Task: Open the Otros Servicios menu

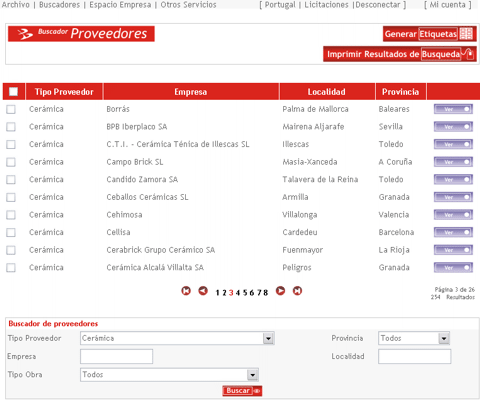Action: click(188, 5)
